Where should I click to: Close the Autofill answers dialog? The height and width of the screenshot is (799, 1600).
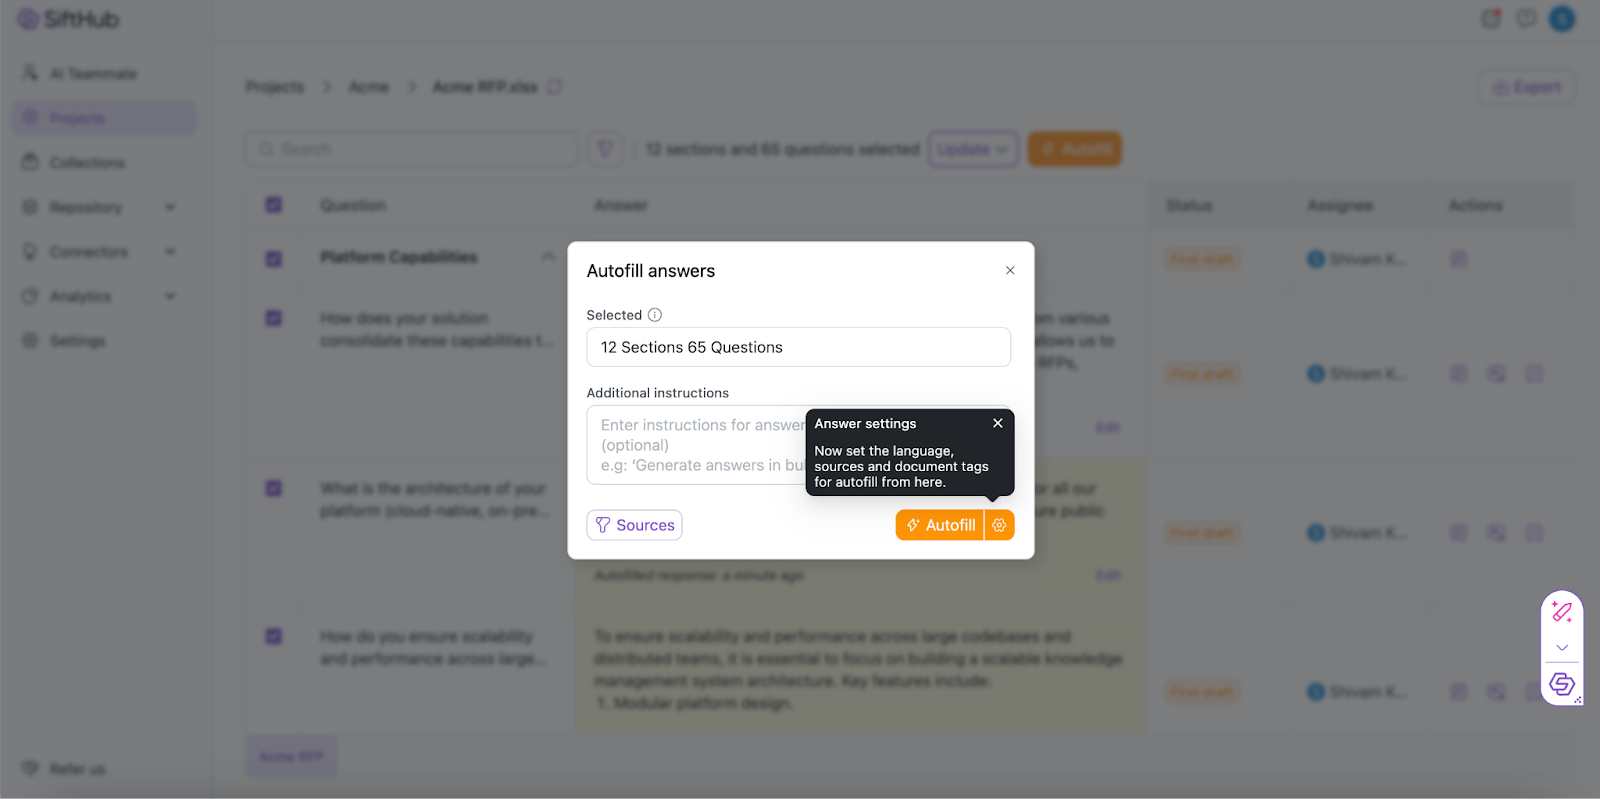point(1010,270)
